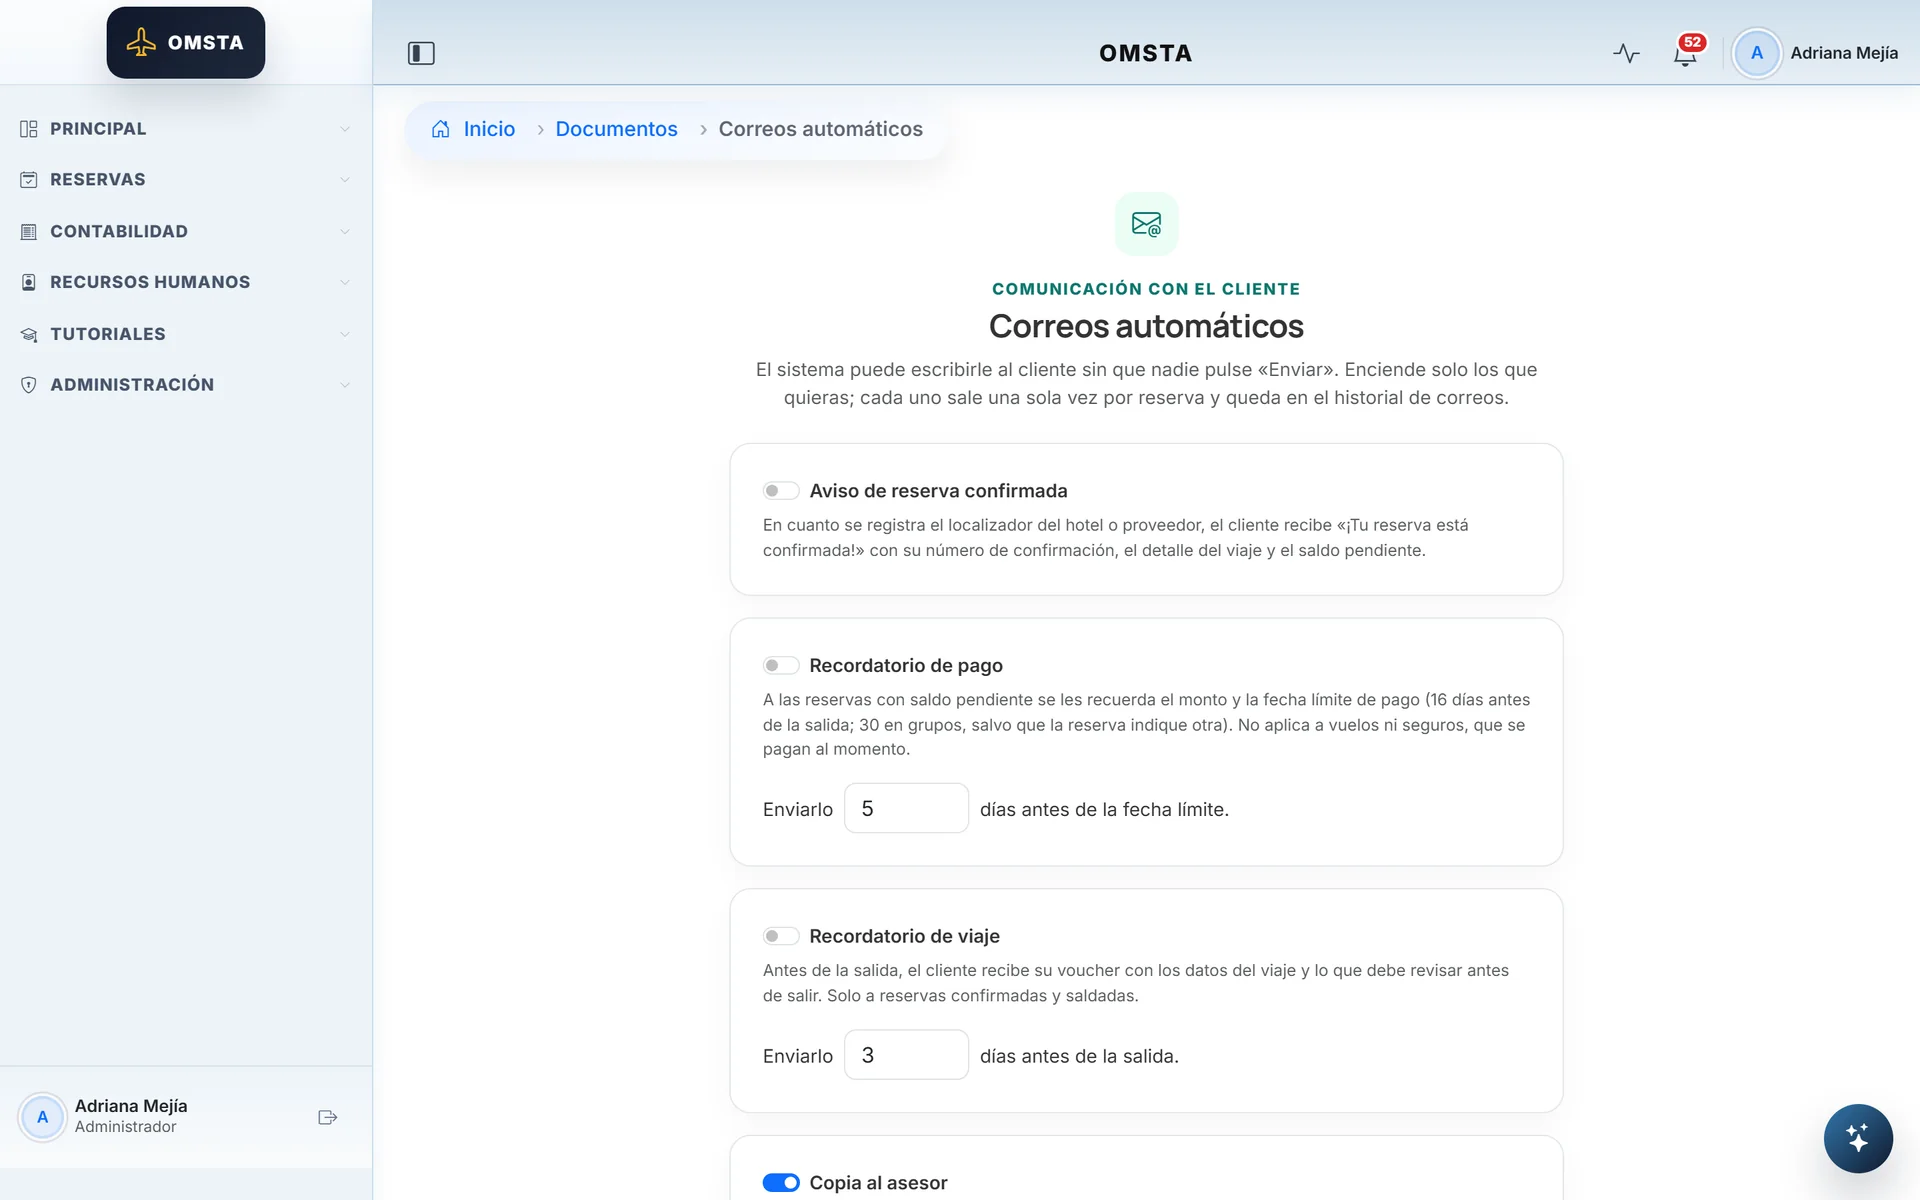Click the Copia al asesor label
This screenshot has width=1920, height=1200.
point(878,1183)
